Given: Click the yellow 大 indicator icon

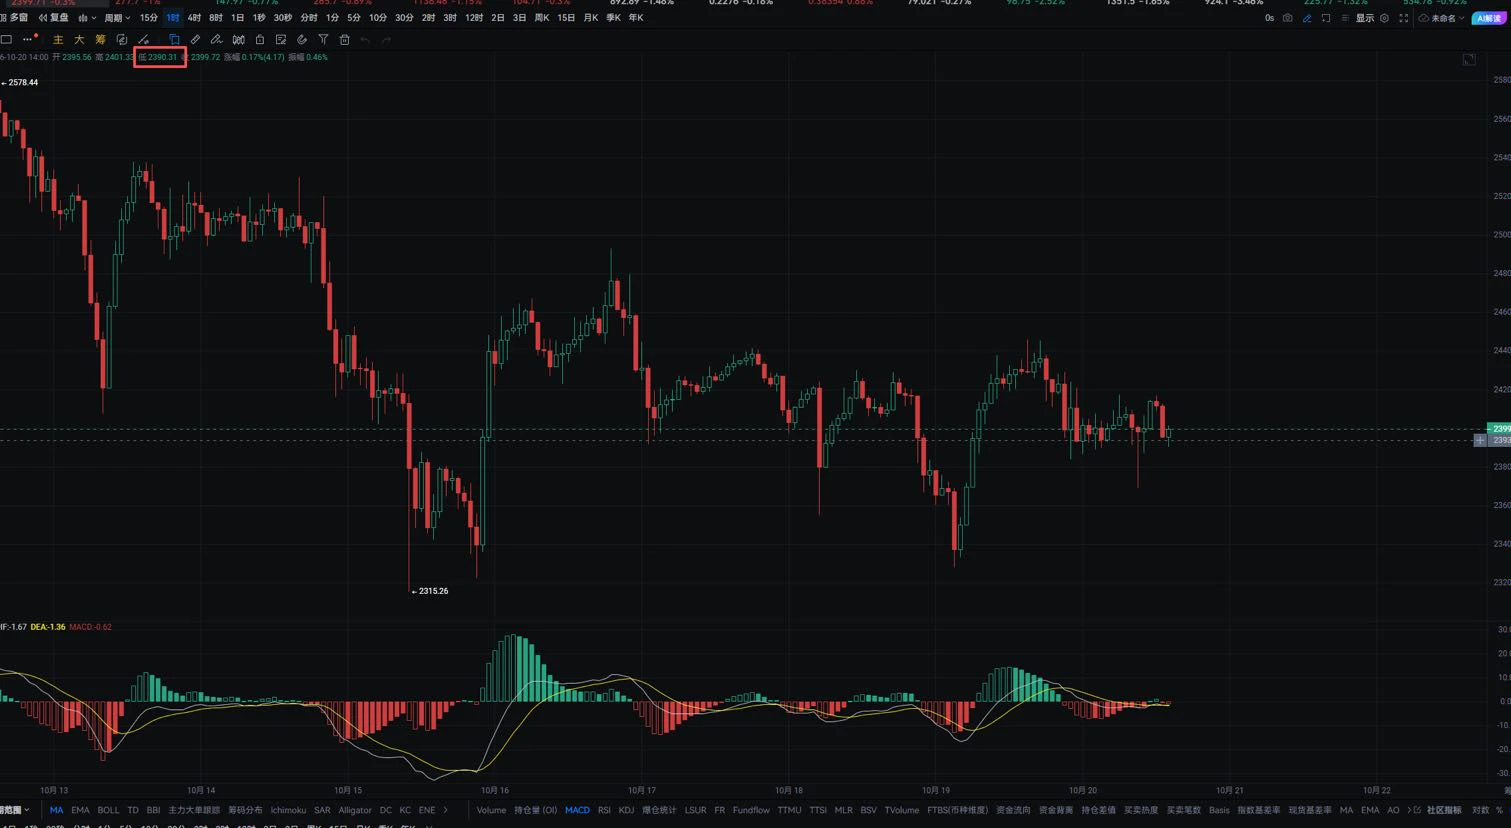Looking at the screenshot, I should pos(79,40).
